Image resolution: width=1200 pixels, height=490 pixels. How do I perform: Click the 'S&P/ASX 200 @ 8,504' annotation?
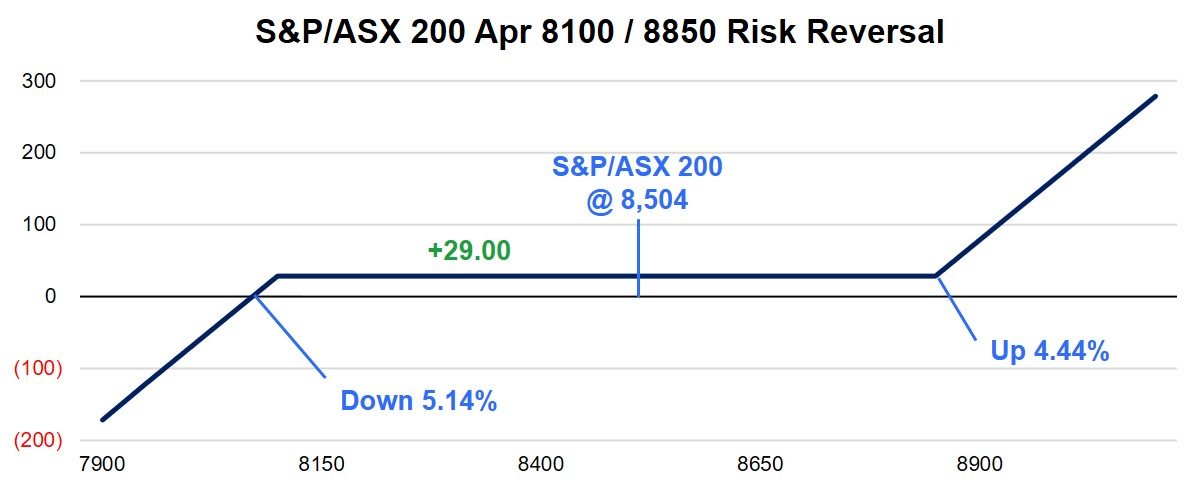click(x=637, y=183)
